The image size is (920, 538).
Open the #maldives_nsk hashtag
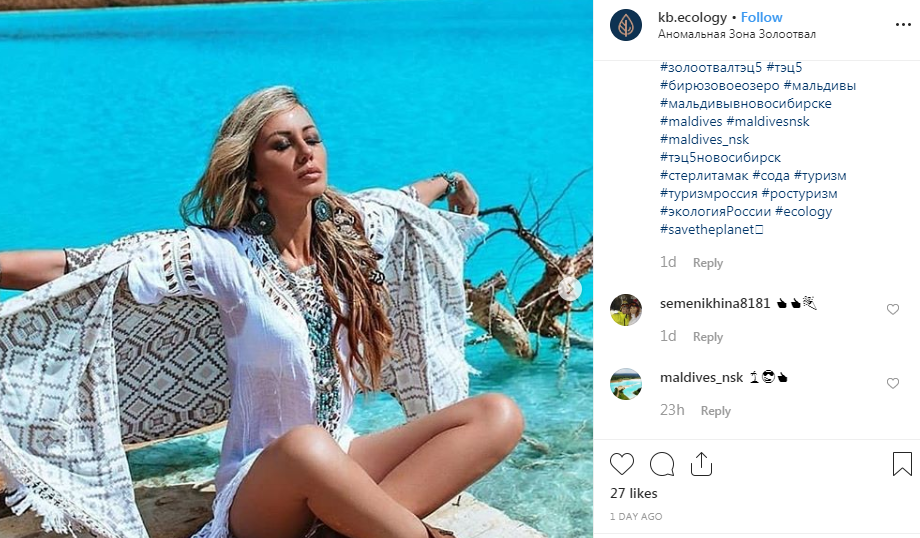point(704,140)
